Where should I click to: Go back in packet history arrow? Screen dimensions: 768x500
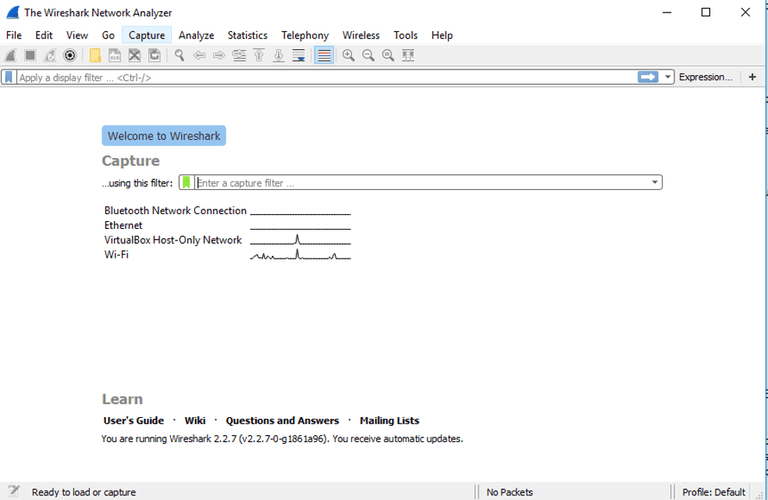click(199, 55)
